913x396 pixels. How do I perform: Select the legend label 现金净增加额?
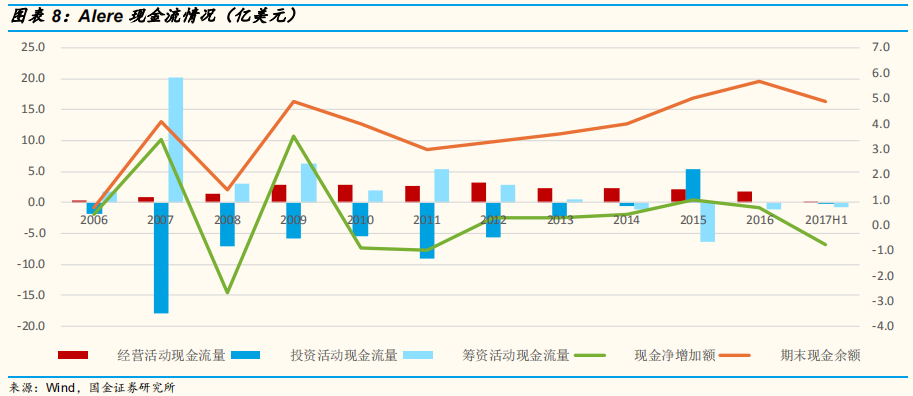(x=674, y=355)
